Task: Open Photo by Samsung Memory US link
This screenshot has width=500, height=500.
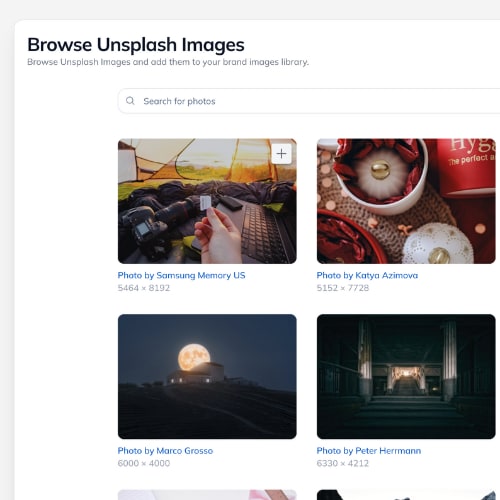Action: 181,275
